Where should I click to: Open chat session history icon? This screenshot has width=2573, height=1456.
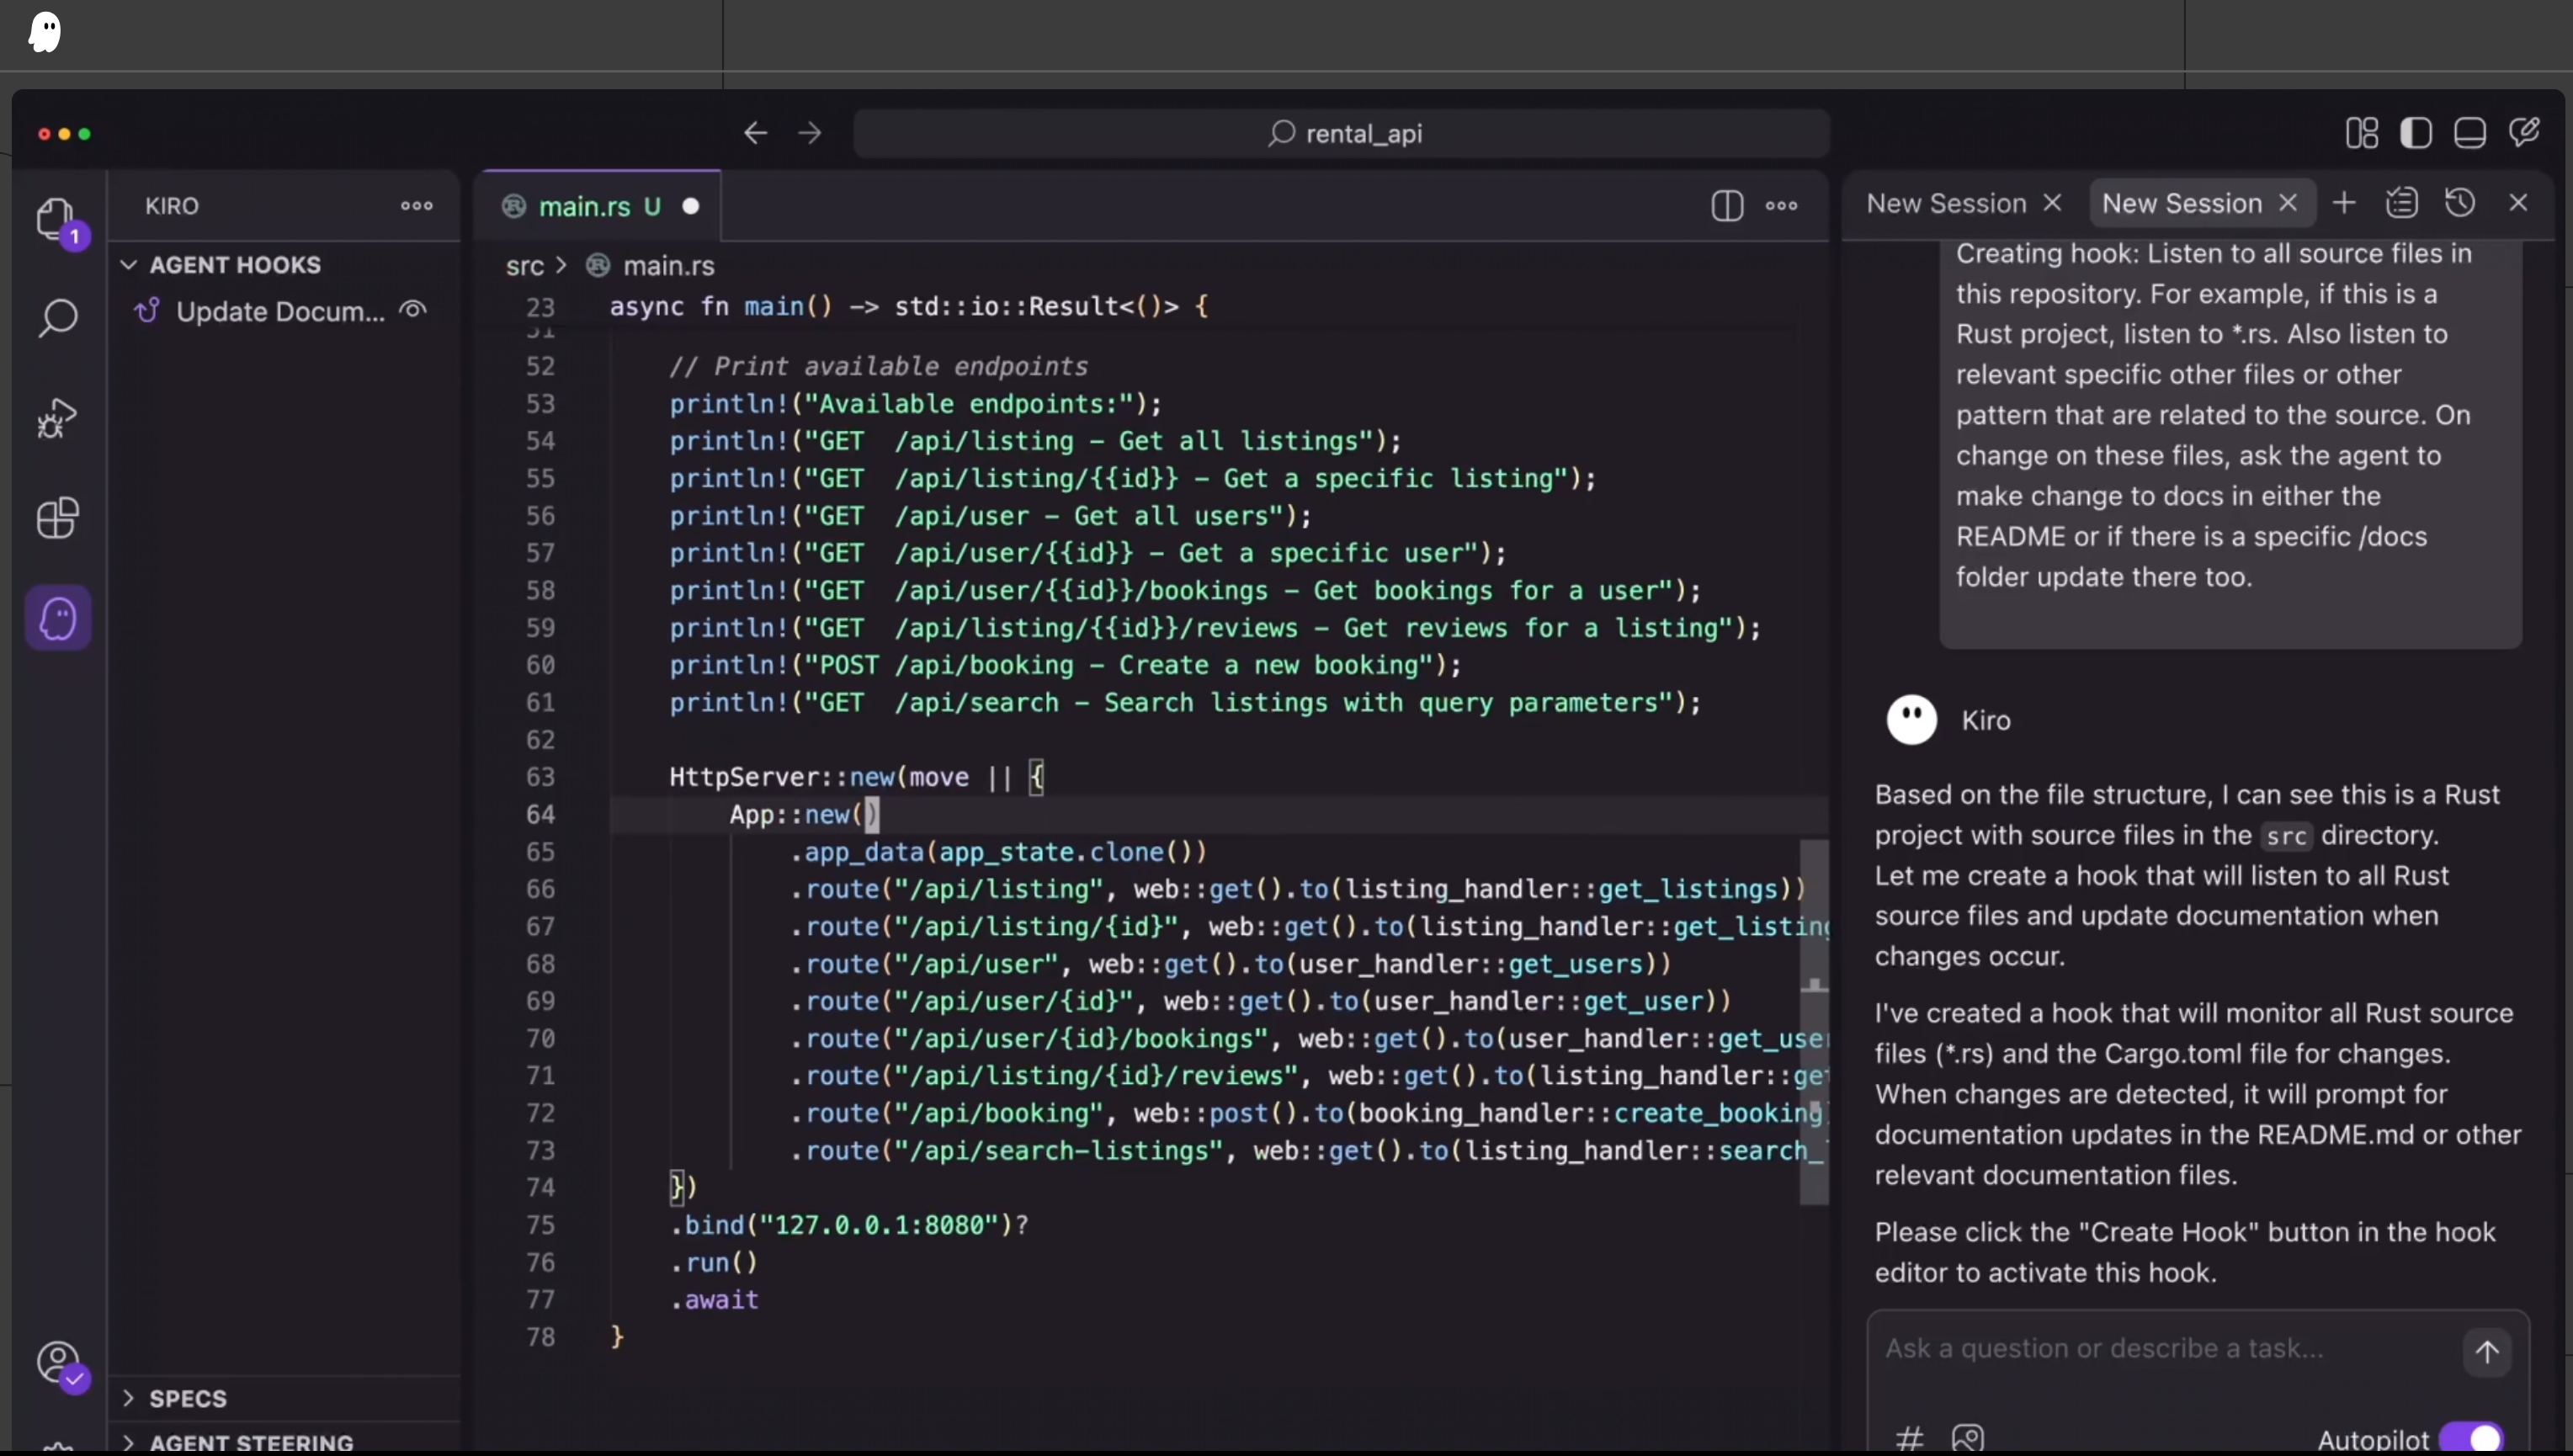point(2459,203)
